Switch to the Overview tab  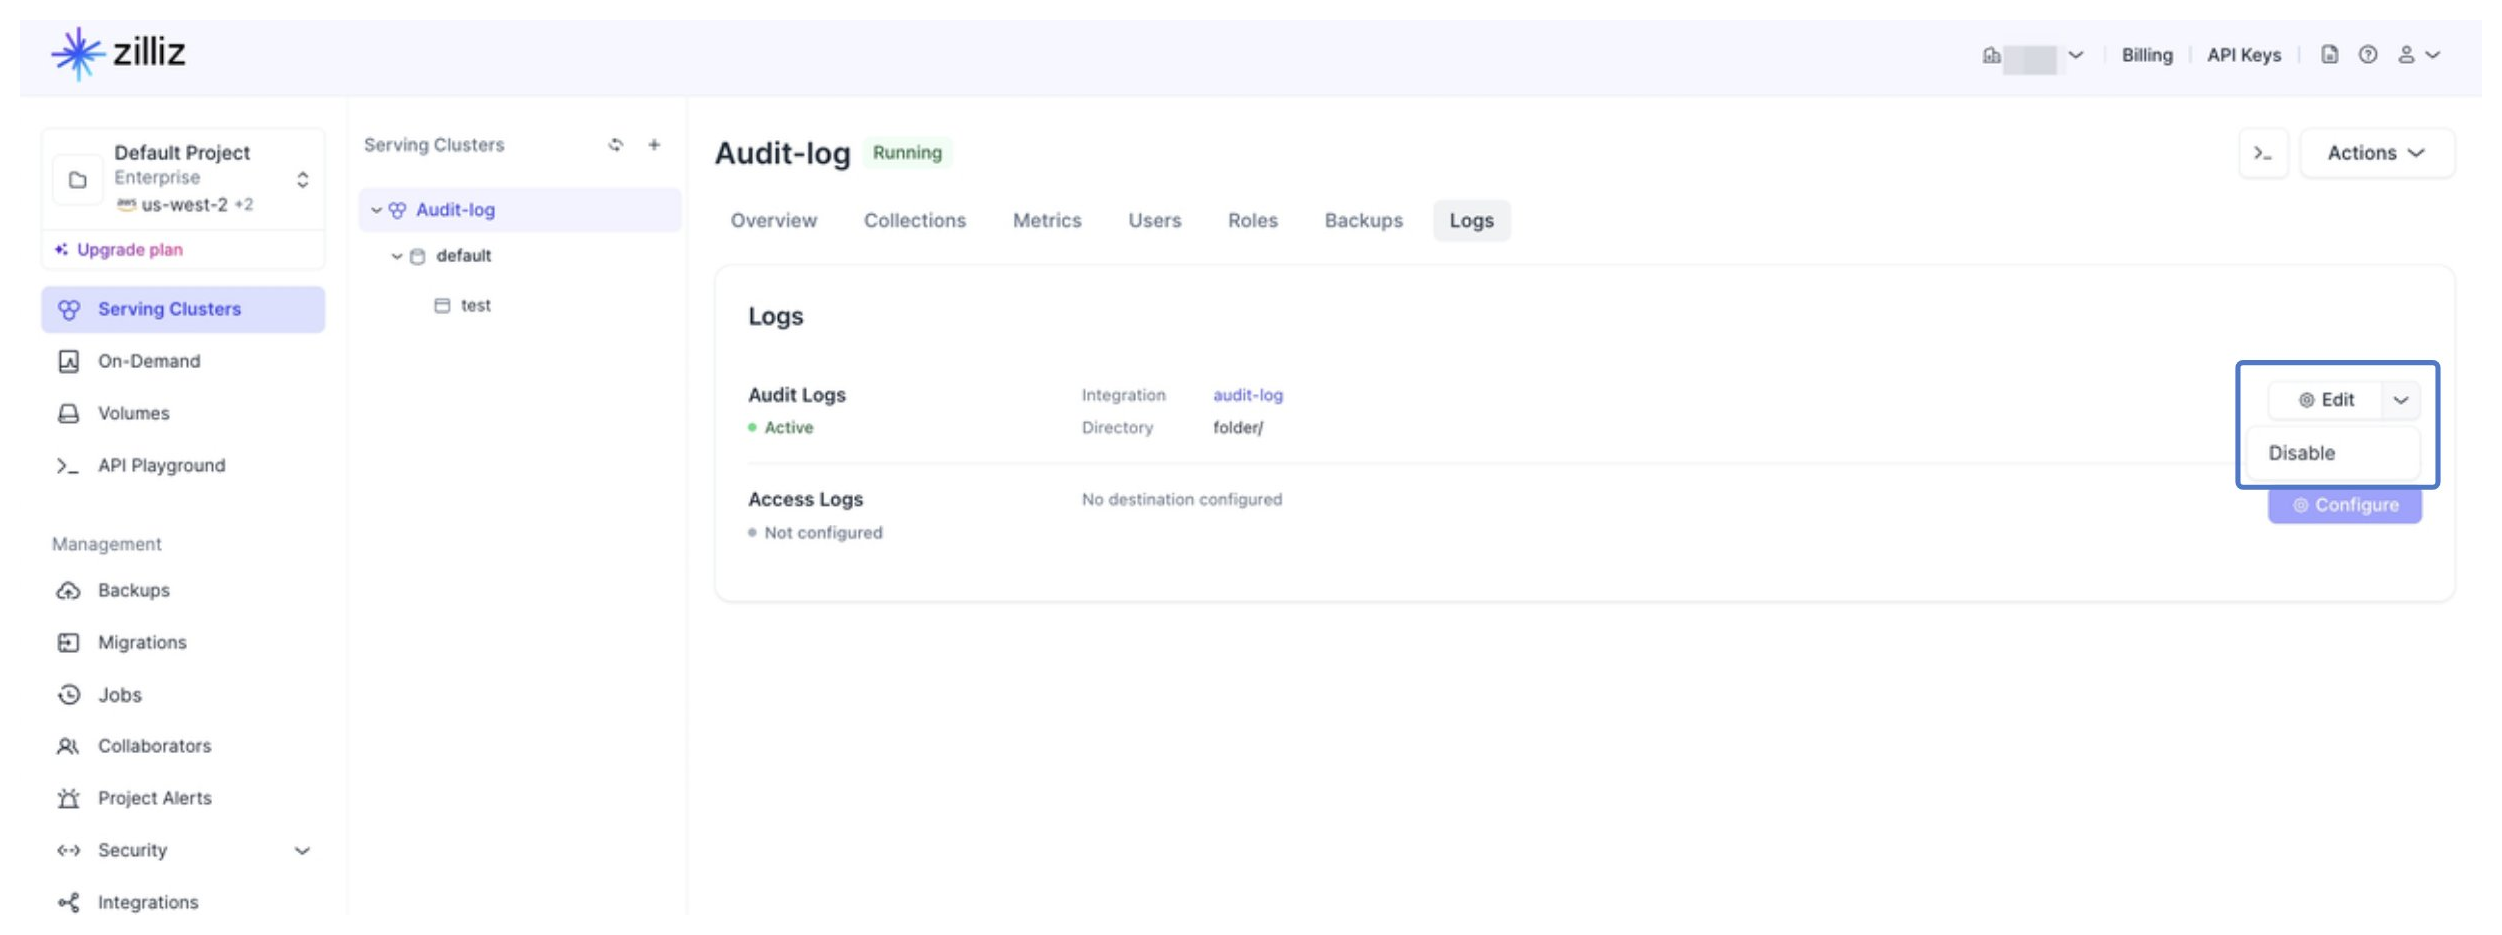coord(773,220)
